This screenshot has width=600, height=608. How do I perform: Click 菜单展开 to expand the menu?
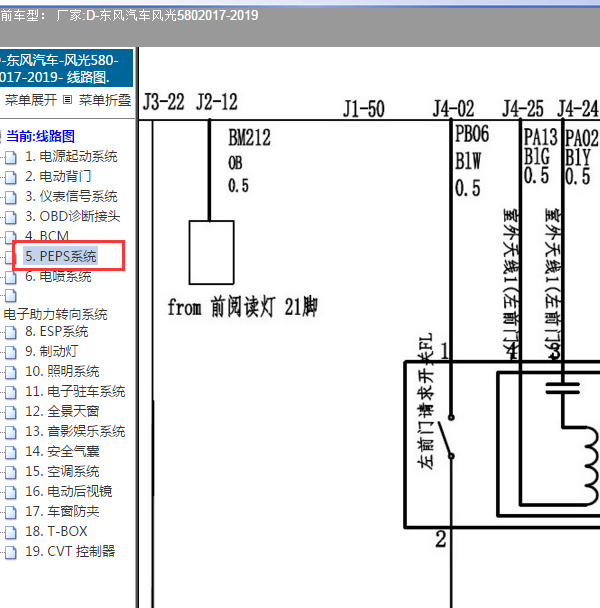tap(31, 100)
